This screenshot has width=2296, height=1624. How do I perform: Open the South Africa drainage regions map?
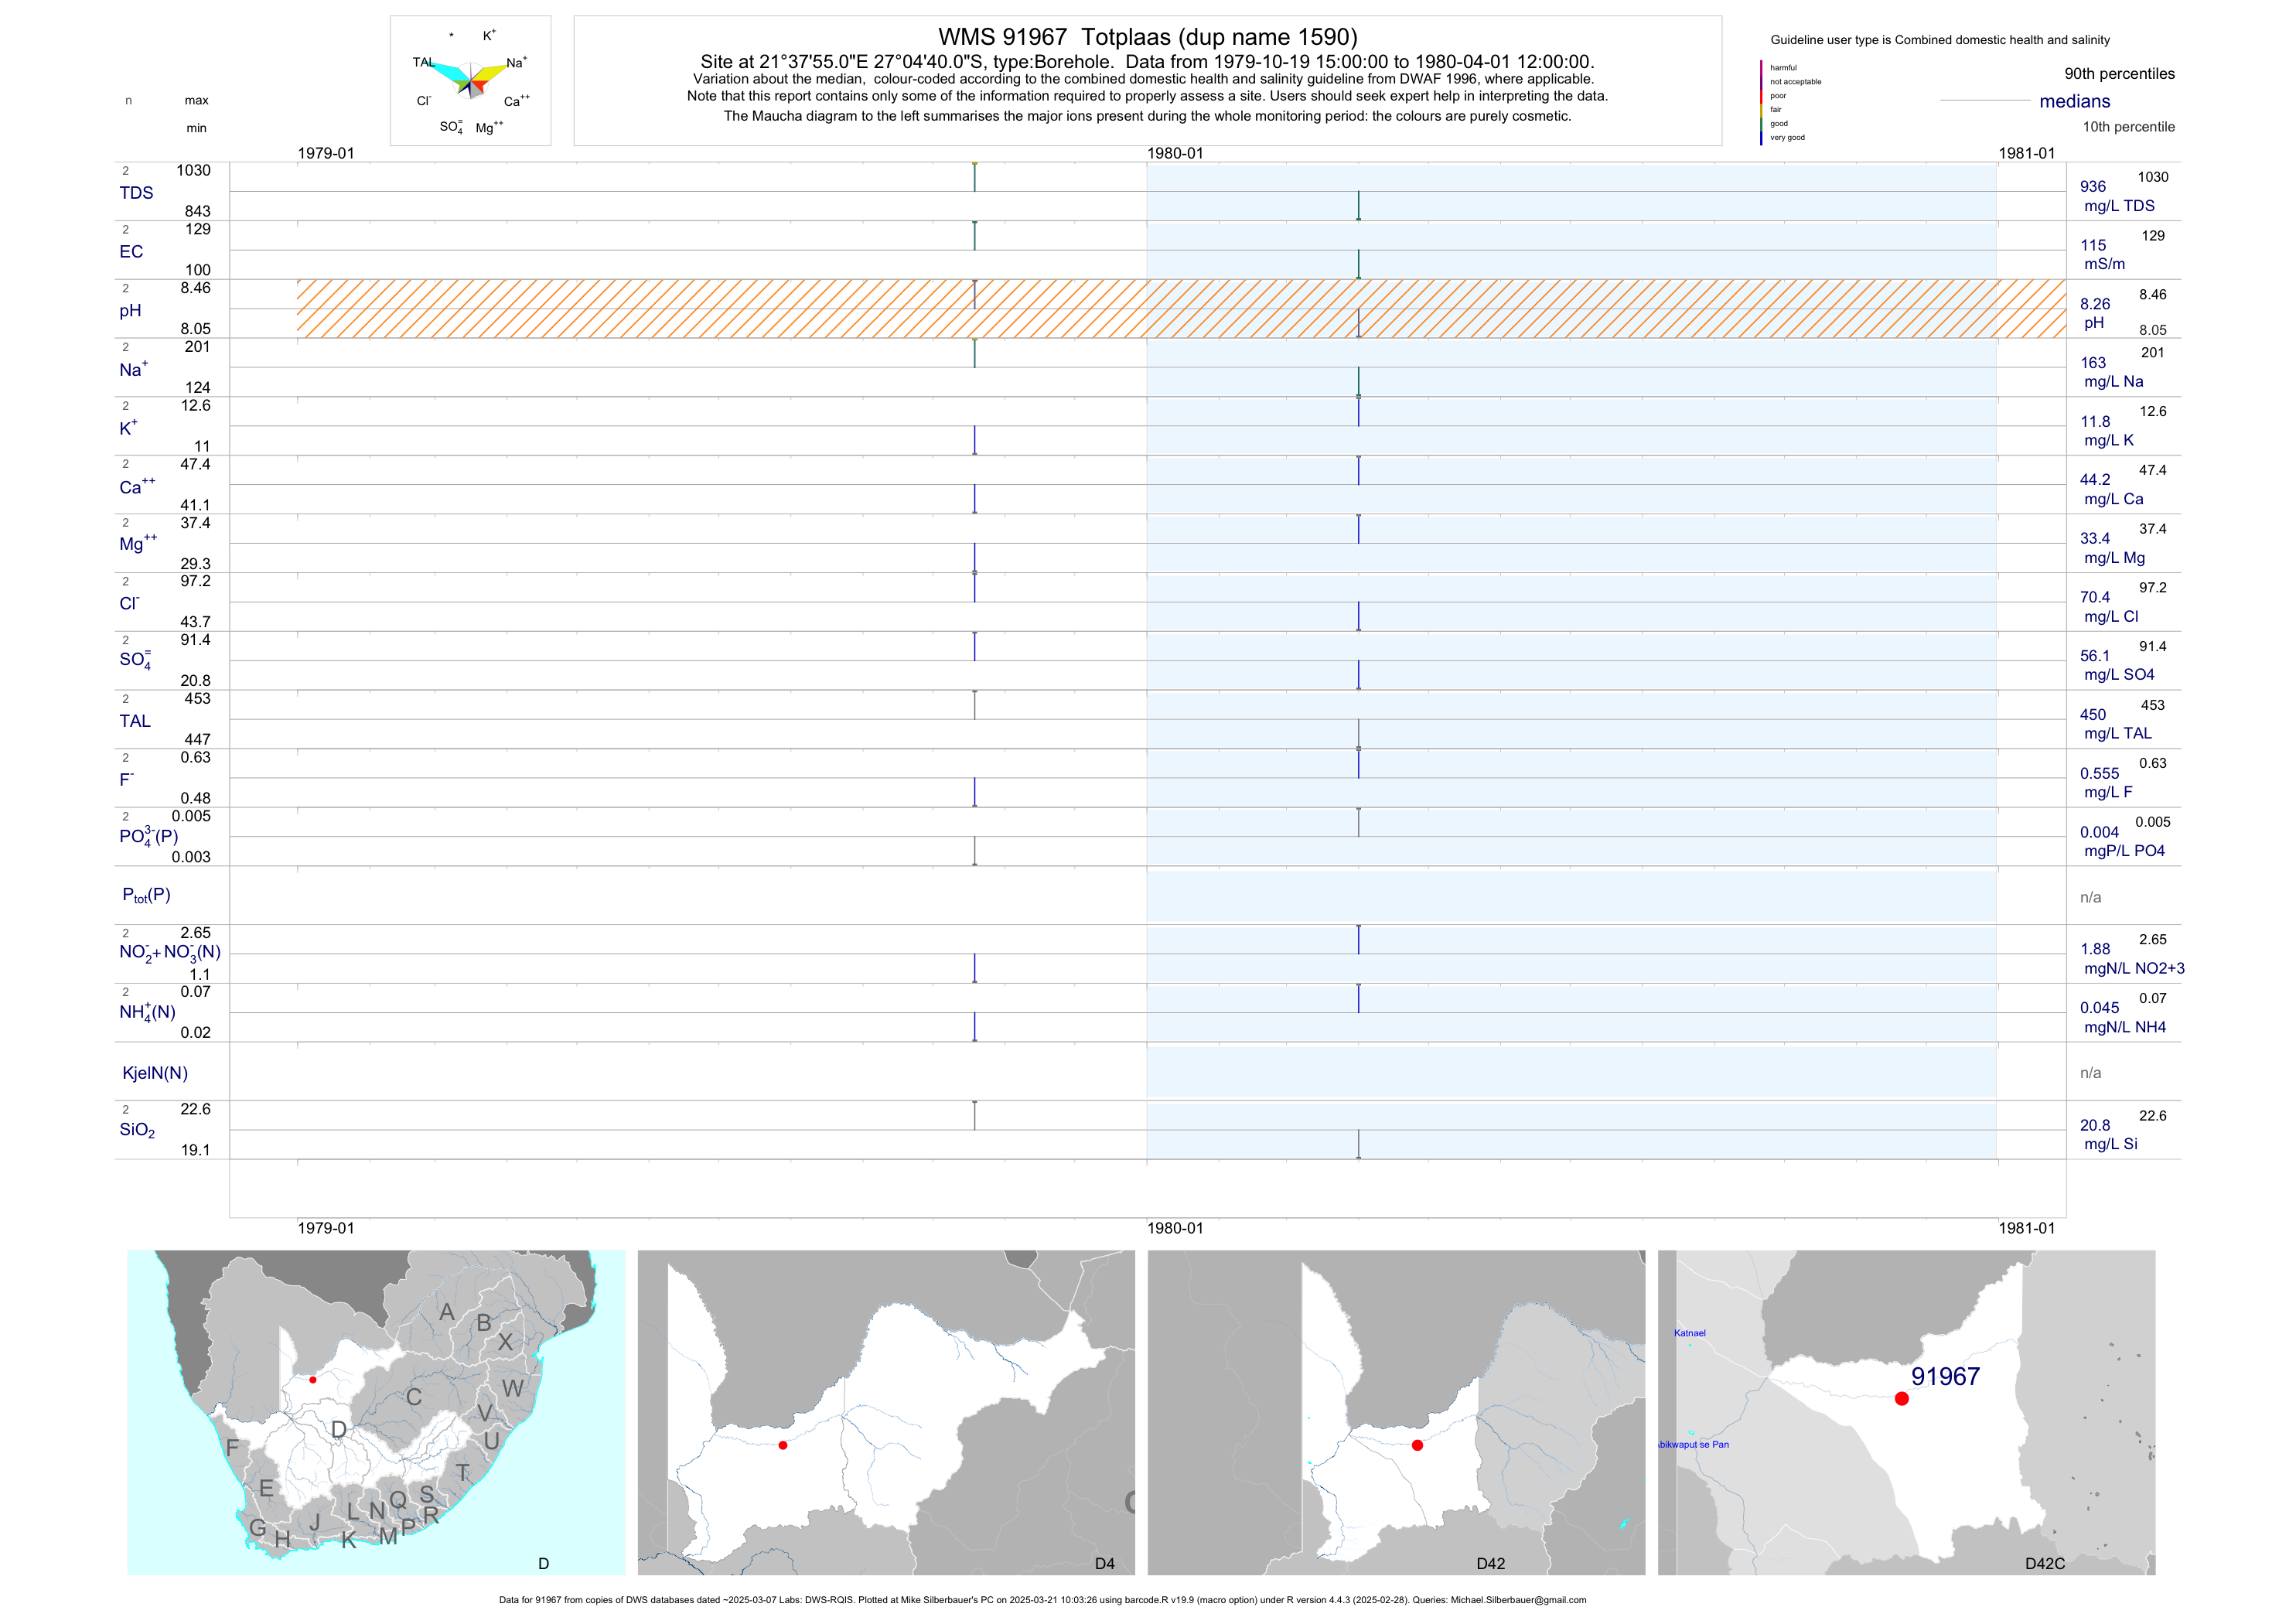(x=376, y=1412)
